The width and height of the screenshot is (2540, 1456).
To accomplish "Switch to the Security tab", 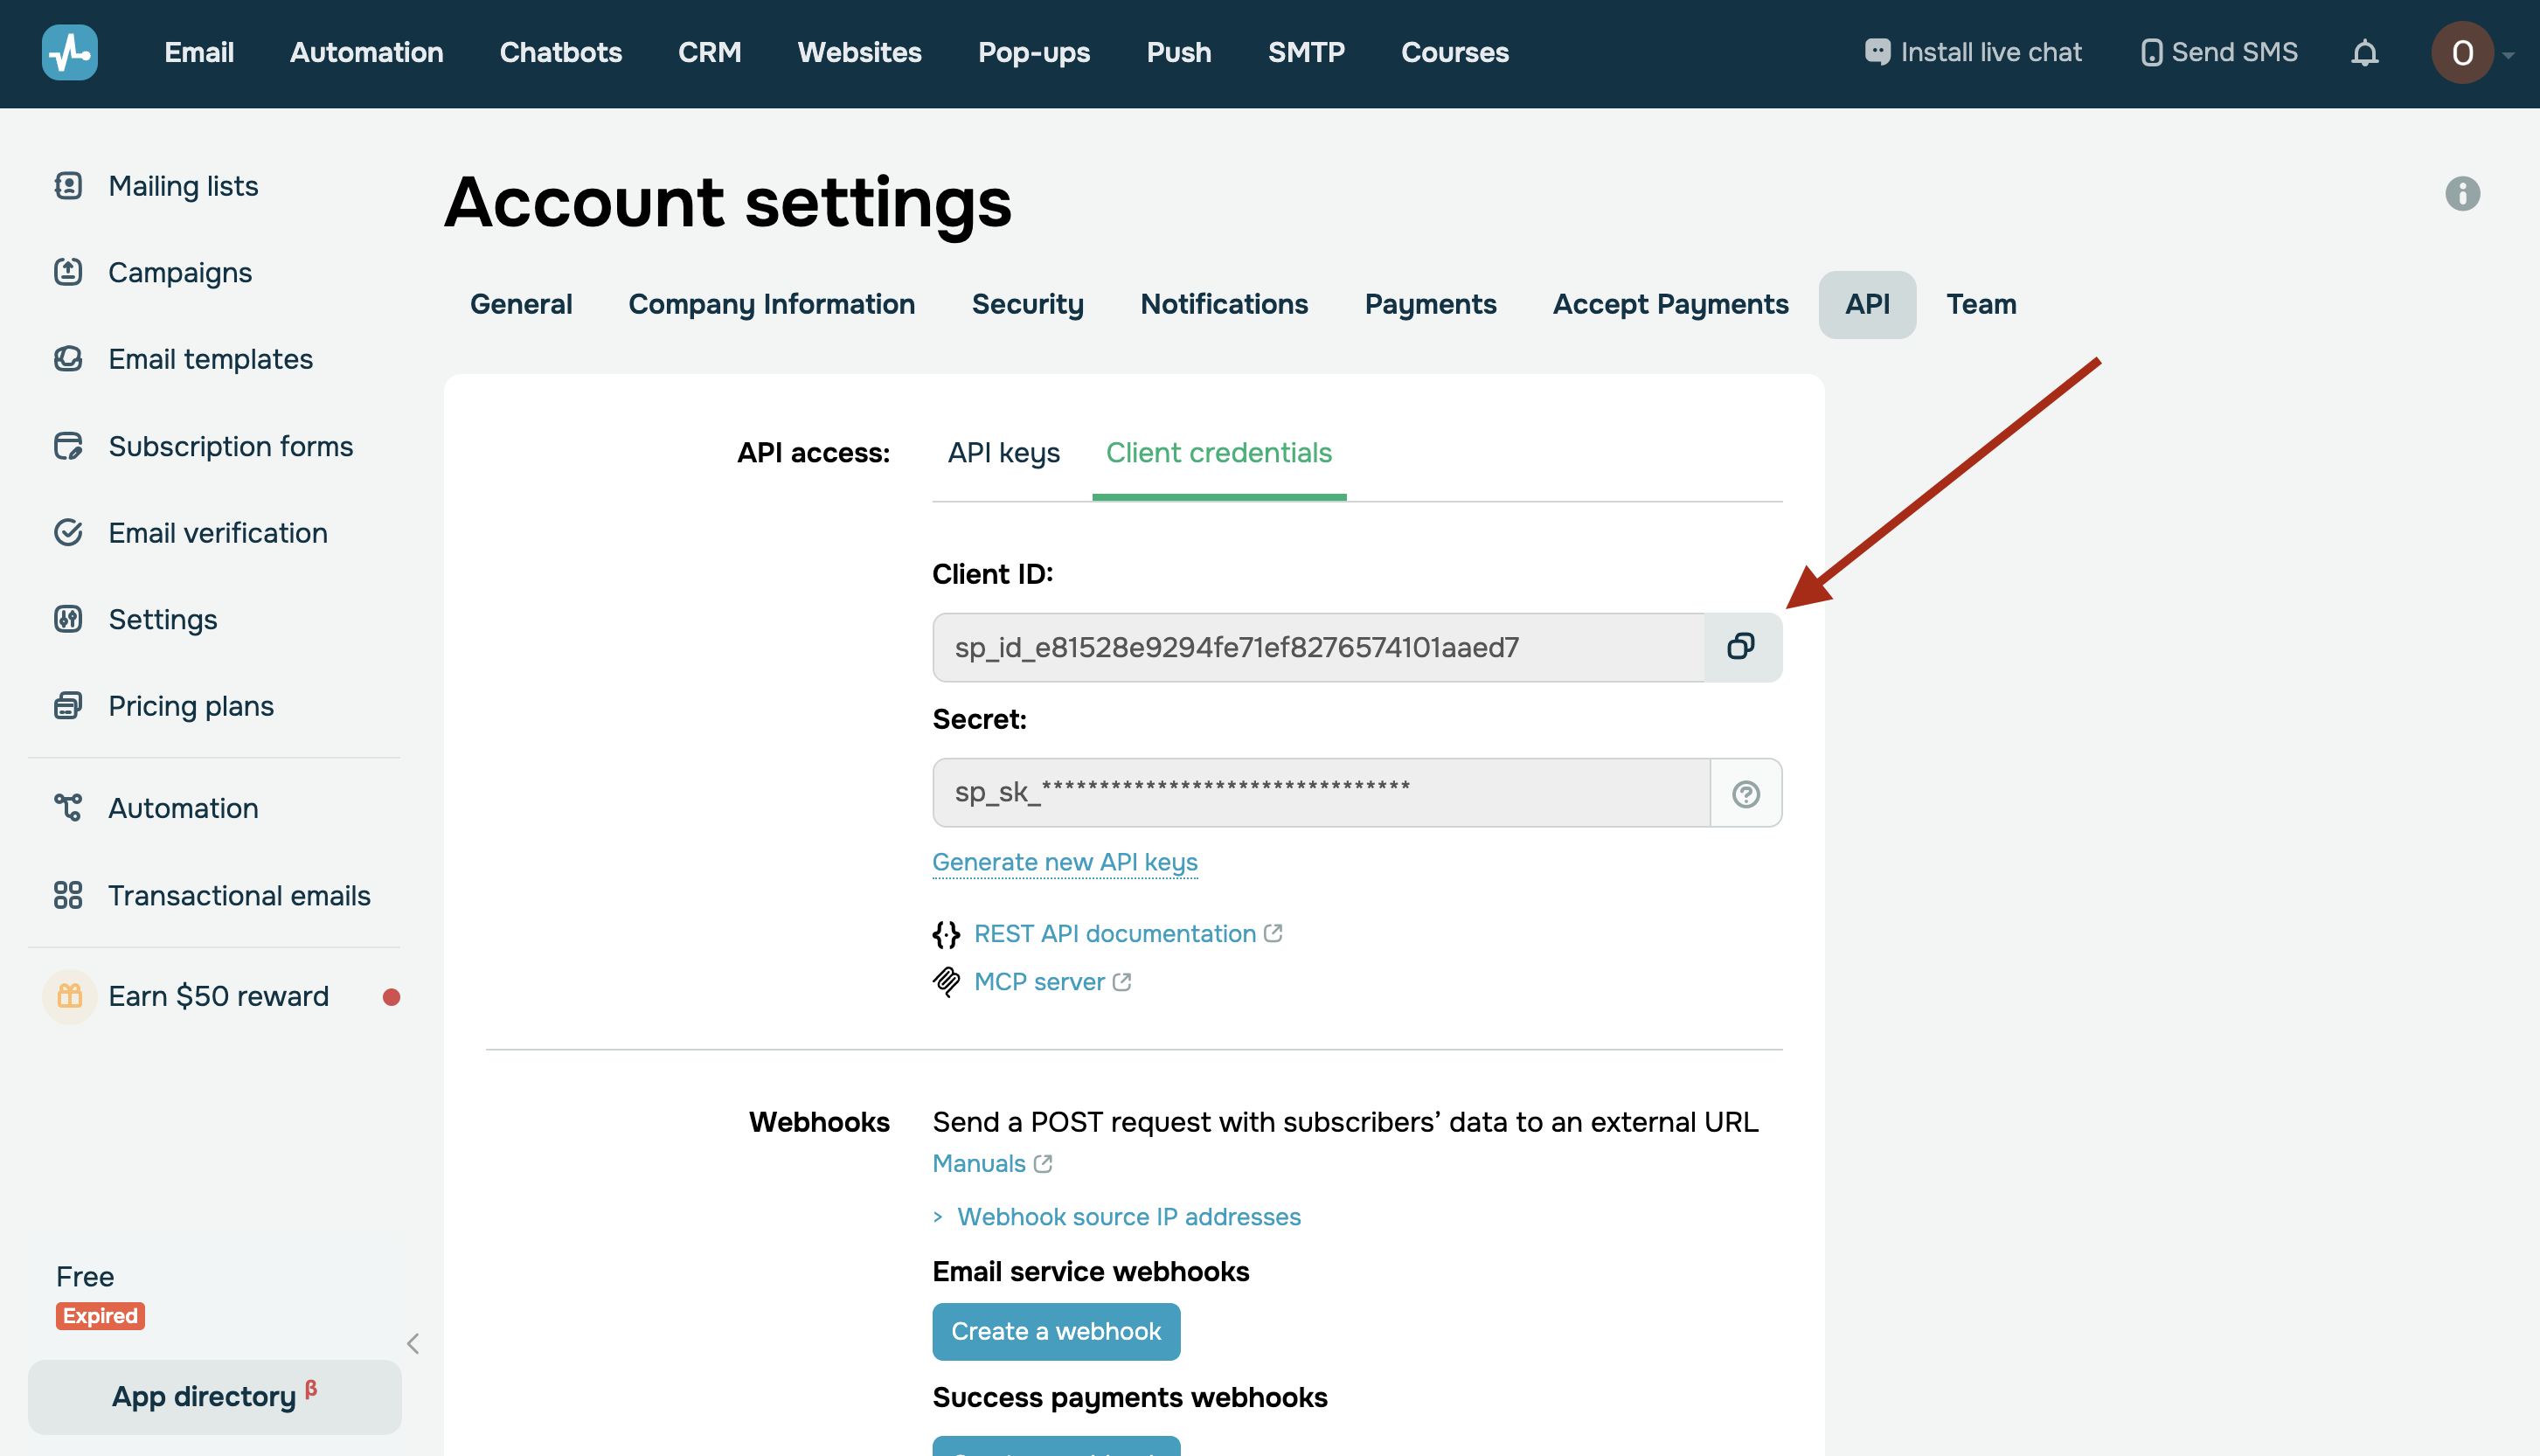I will pyautogui.click(x=1027, y=304).
